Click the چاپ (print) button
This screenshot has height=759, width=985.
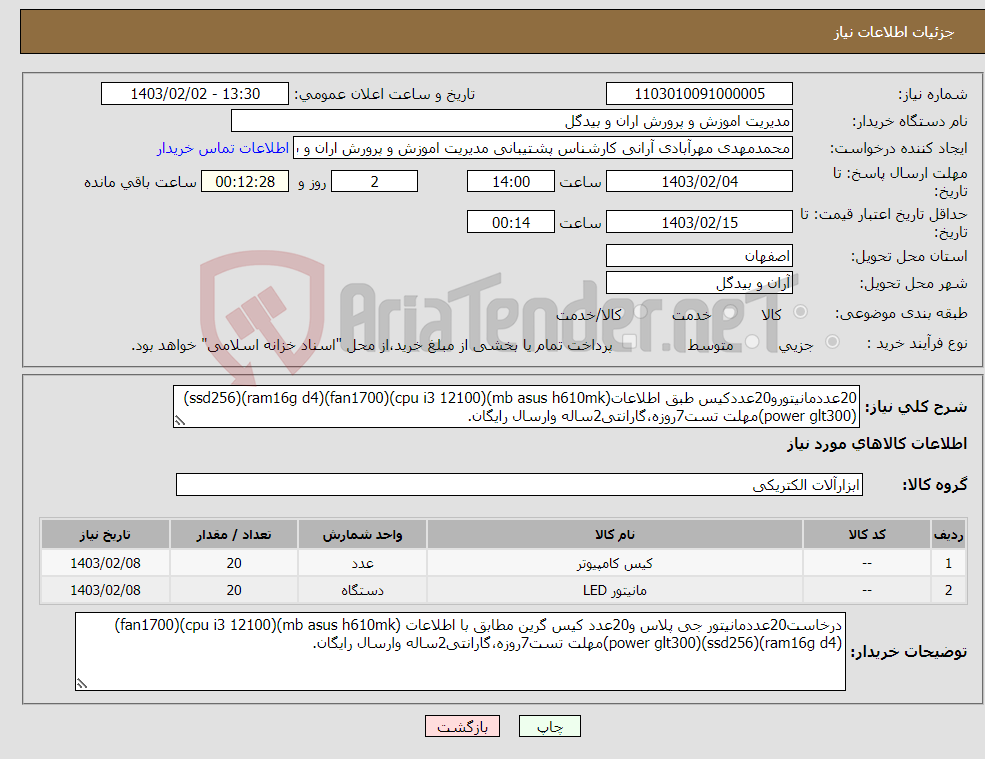[x=550, y=726]
